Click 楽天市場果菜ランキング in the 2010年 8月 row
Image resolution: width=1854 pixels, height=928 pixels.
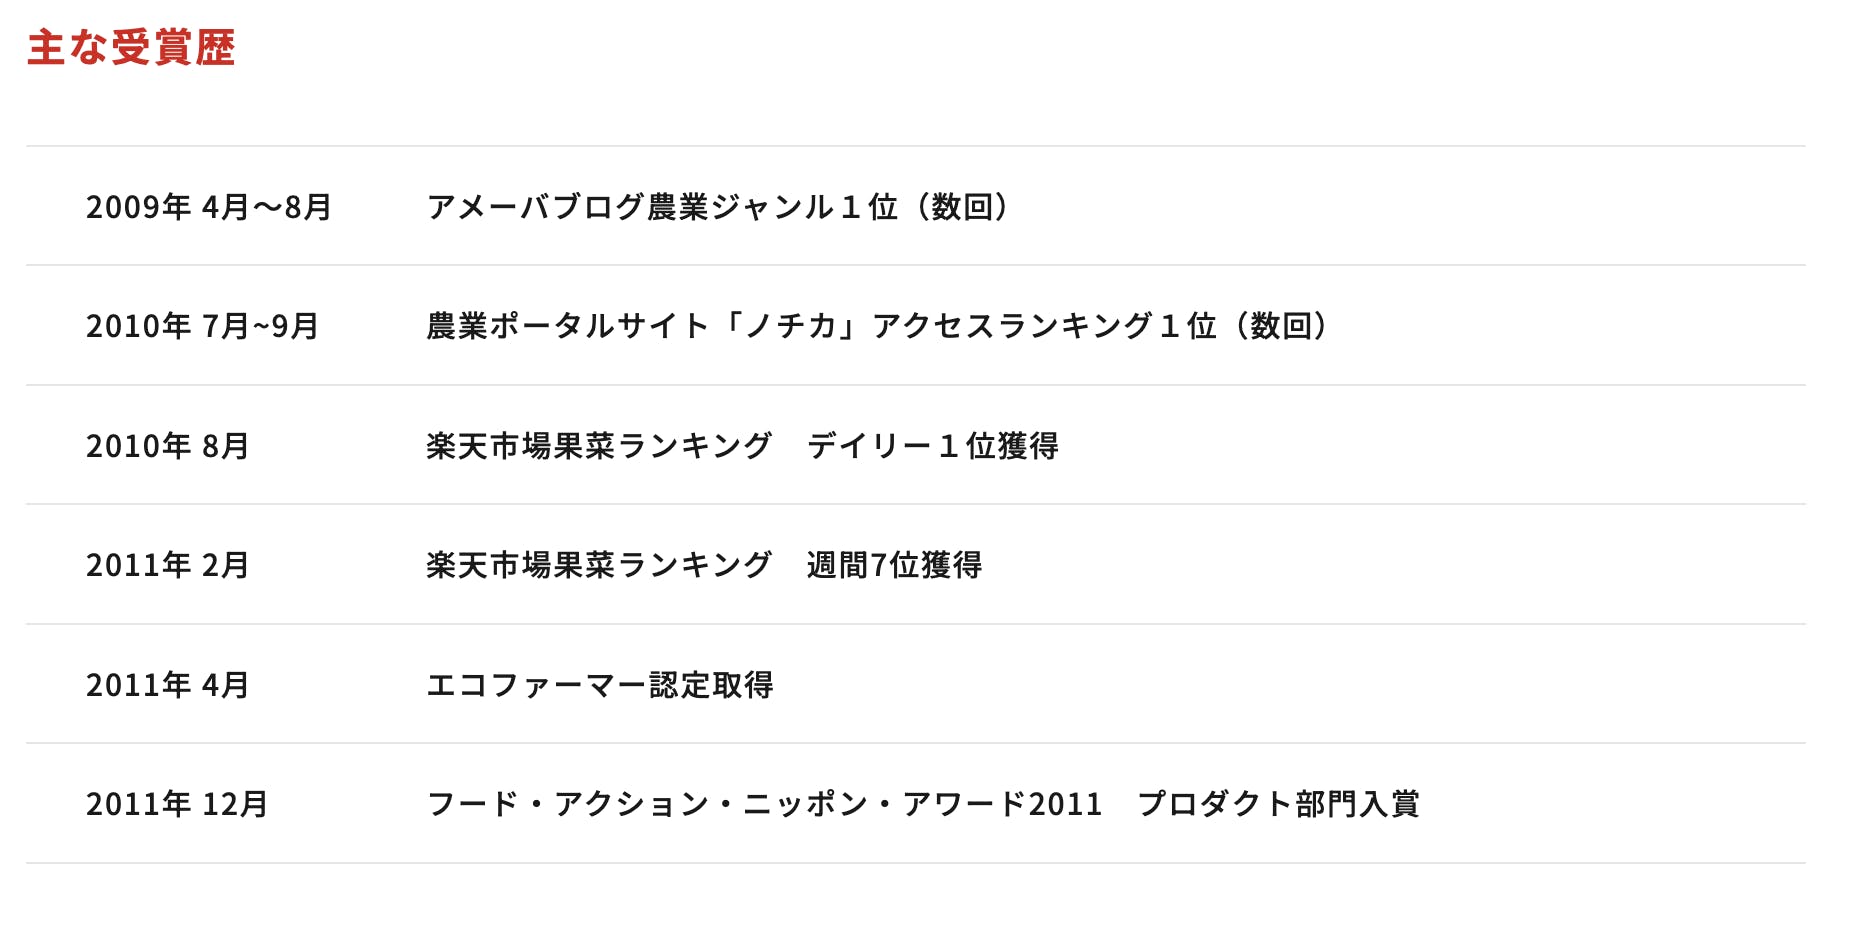point(599,446)
